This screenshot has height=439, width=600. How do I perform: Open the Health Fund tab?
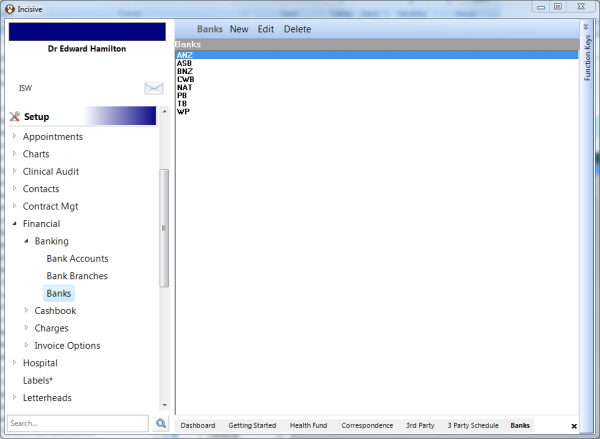tap(308, 426)
